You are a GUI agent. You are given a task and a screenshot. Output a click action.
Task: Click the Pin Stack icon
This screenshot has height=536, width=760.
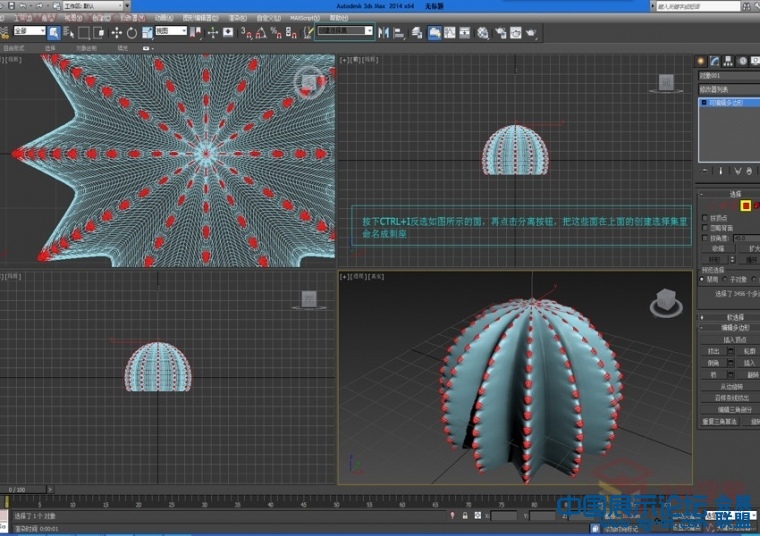click(x=705, y=171)
